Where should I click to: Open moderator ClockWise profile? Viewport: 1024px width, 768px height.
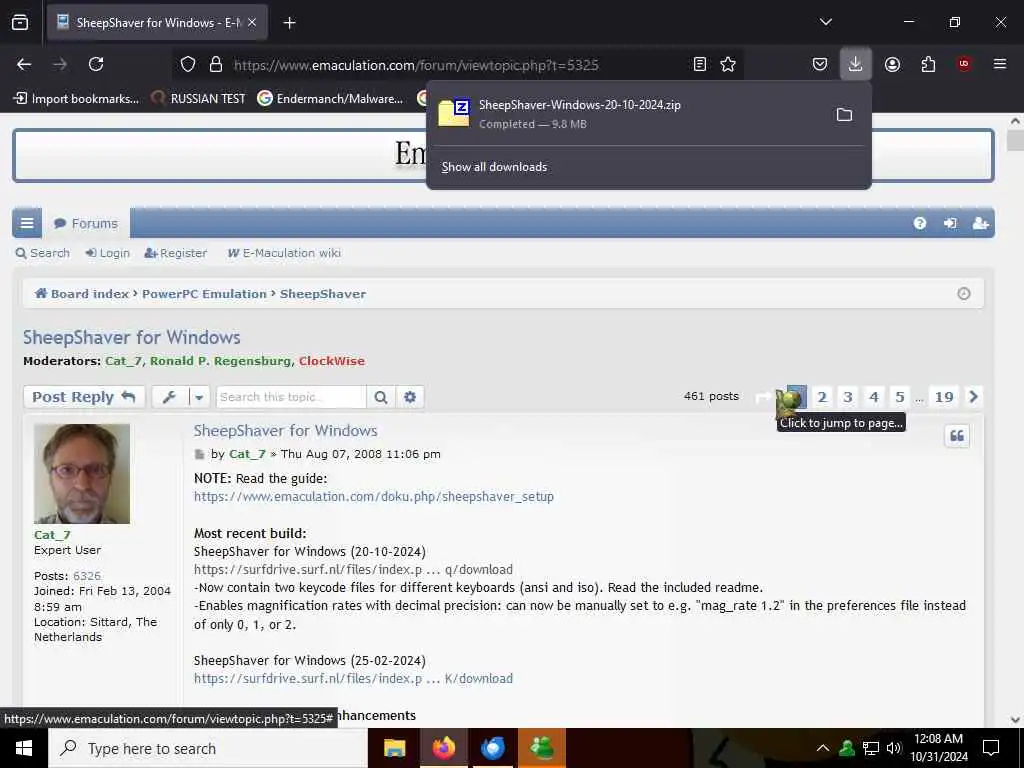332,361
